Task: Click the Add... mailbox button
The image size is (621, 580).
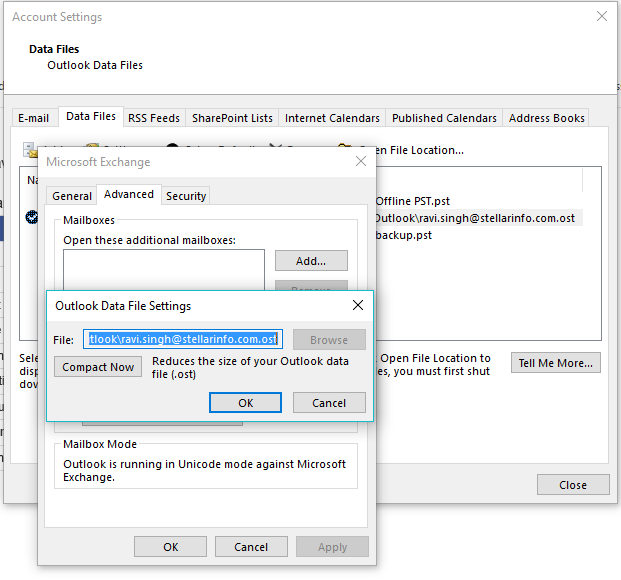Action: pyautogui.click(x=311, y=261)
